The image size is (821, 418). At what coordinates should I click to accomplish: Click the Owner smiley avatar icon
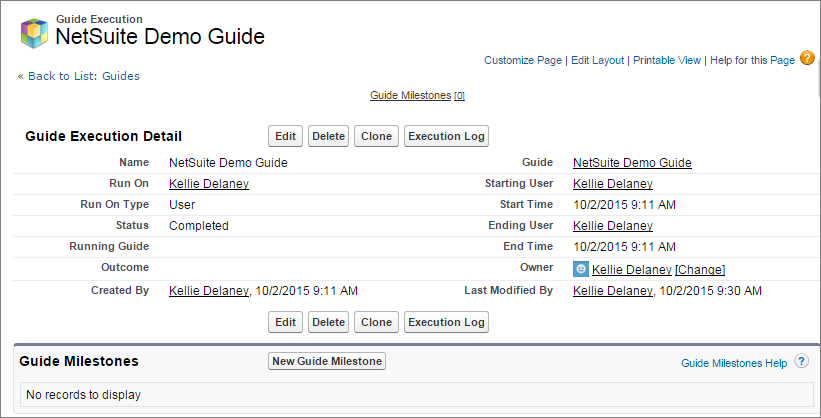click(x=581, y=269)
